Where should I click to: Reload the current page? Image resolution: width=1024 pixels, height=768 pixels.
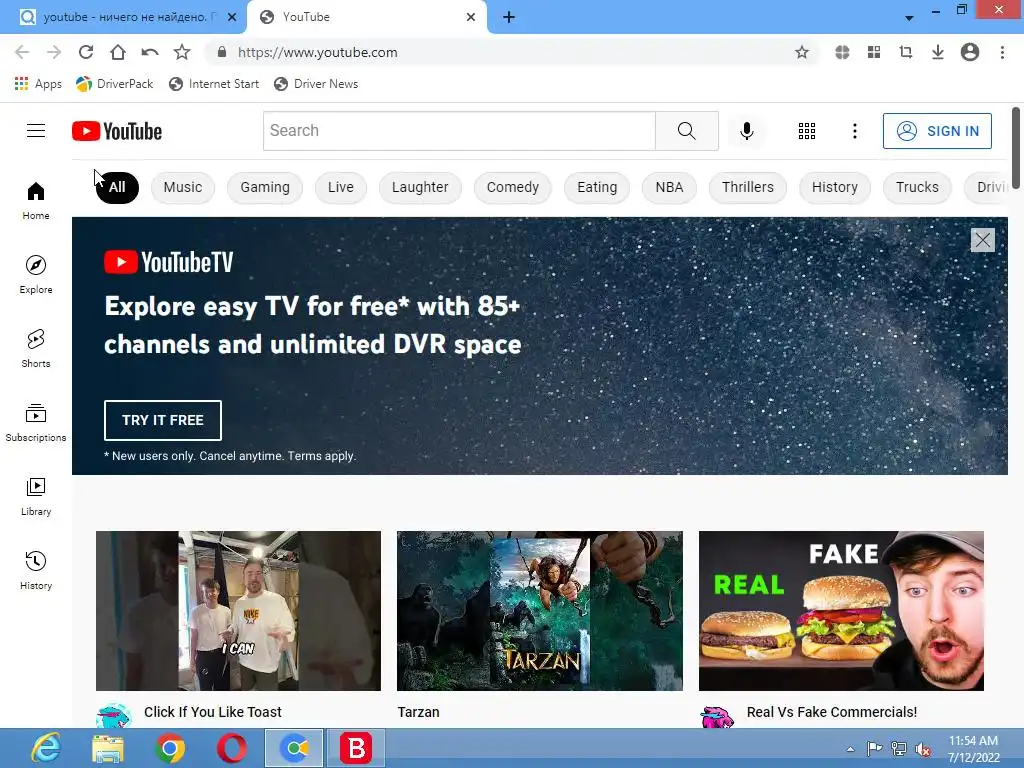tap(86, 52)
